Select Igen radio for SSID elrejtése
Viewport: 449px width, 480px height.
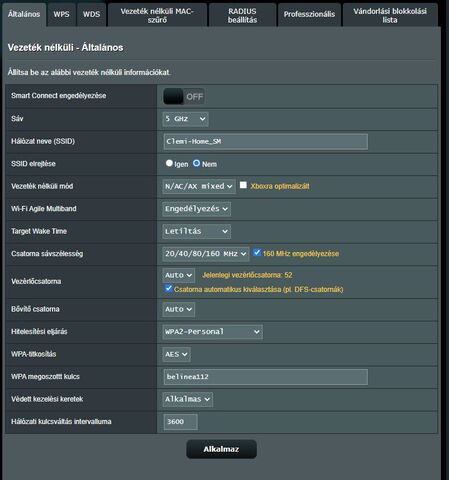pos(169,163)
